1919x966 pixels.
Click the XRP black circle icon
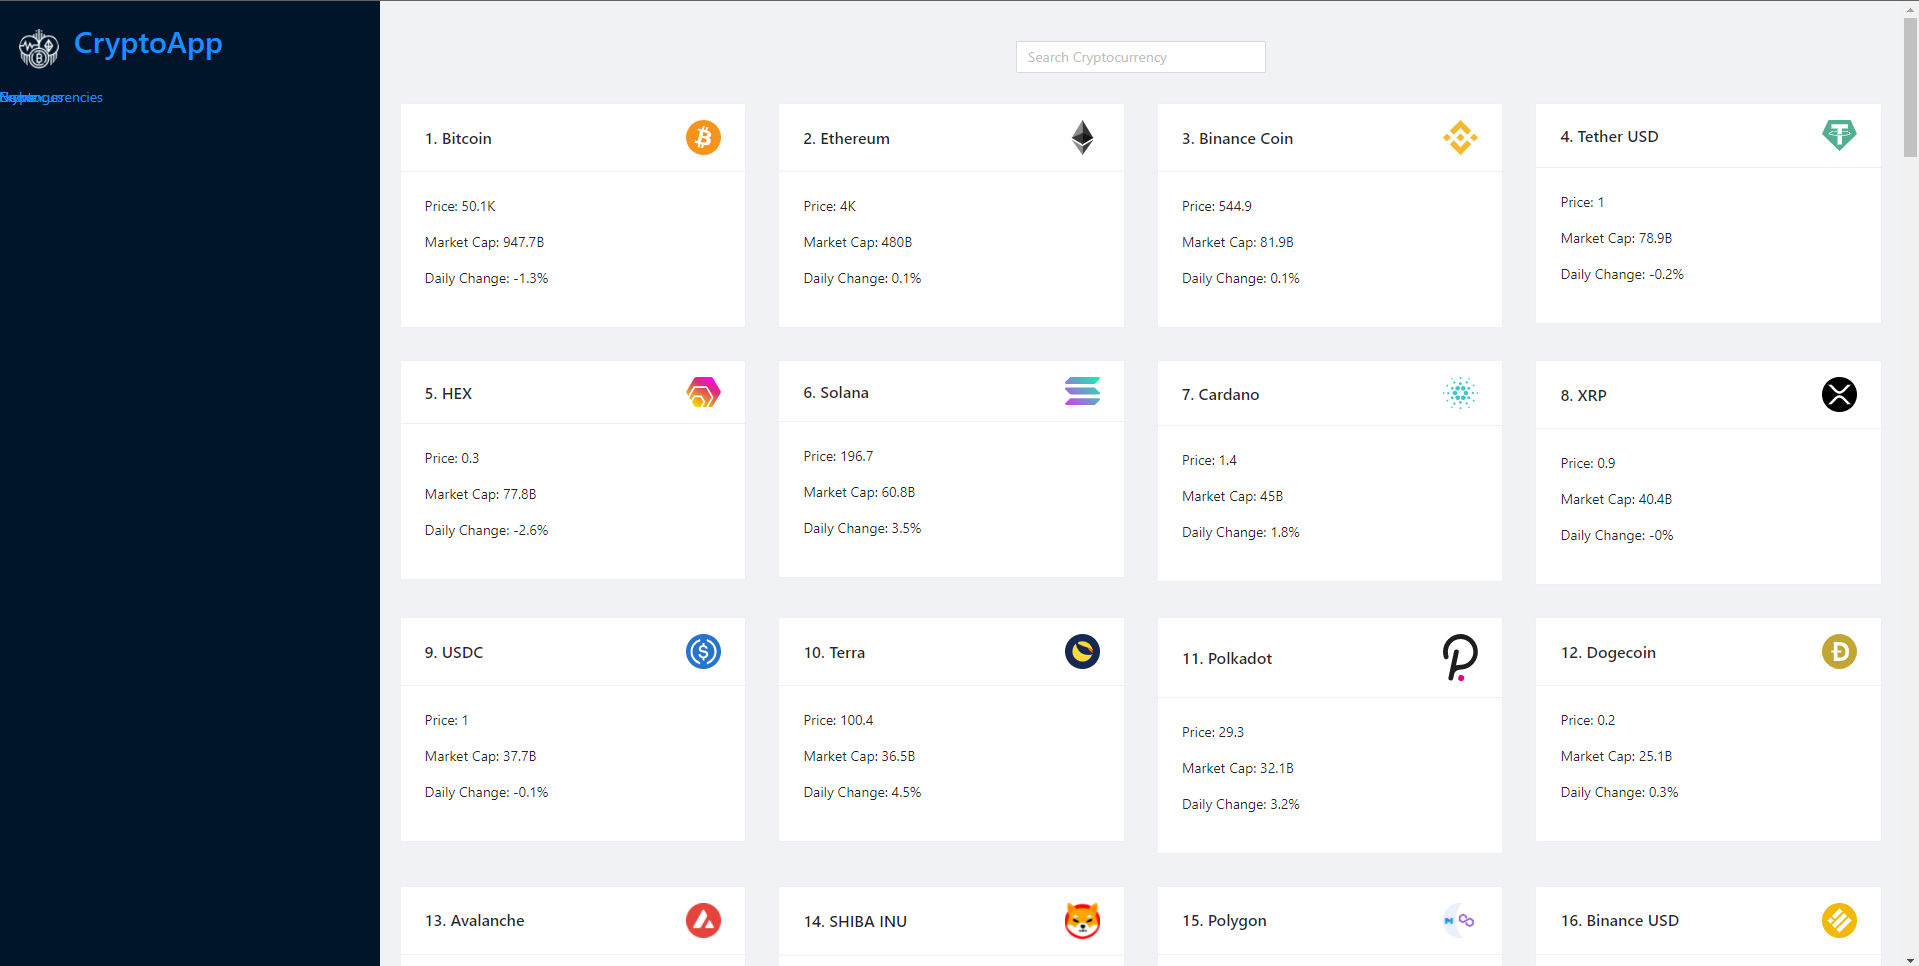click(x=1839, y=394)
